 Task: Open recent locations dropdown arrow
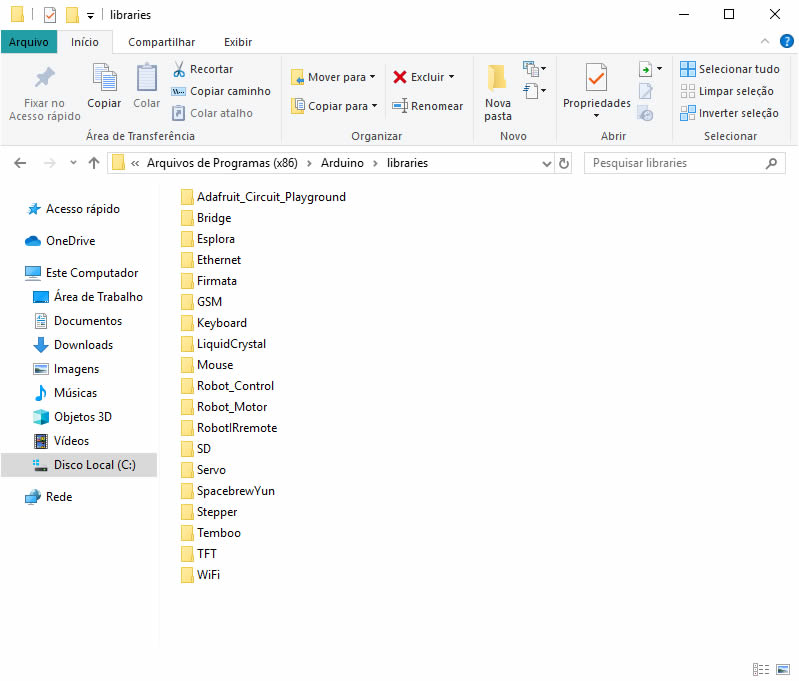point(73,163)
